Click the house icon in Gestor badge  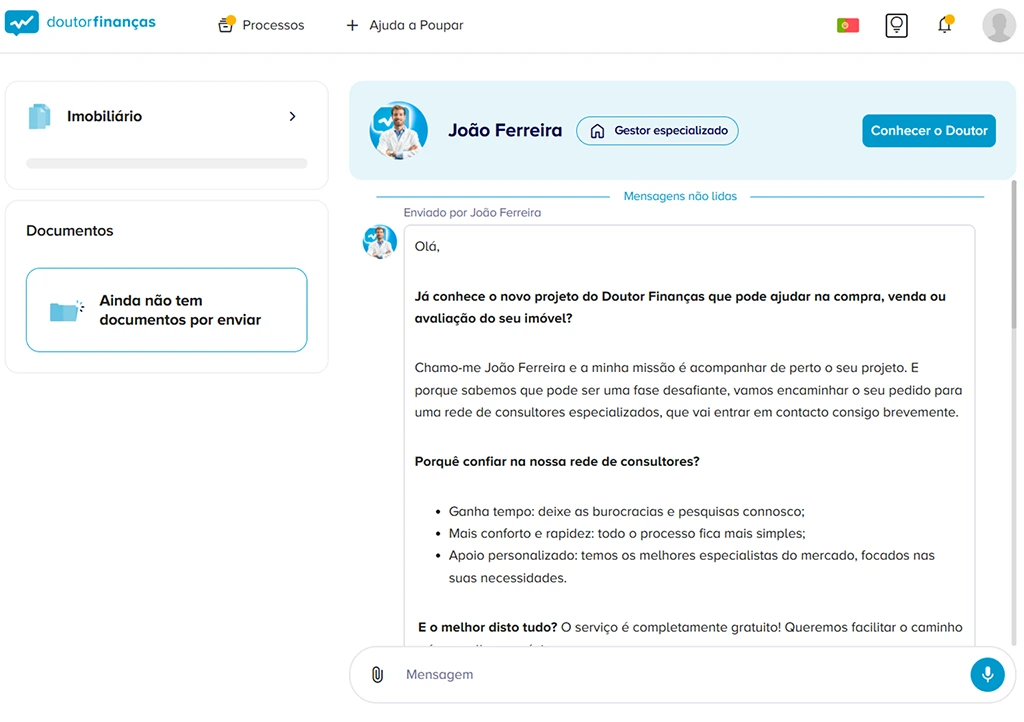pos(597,131)
